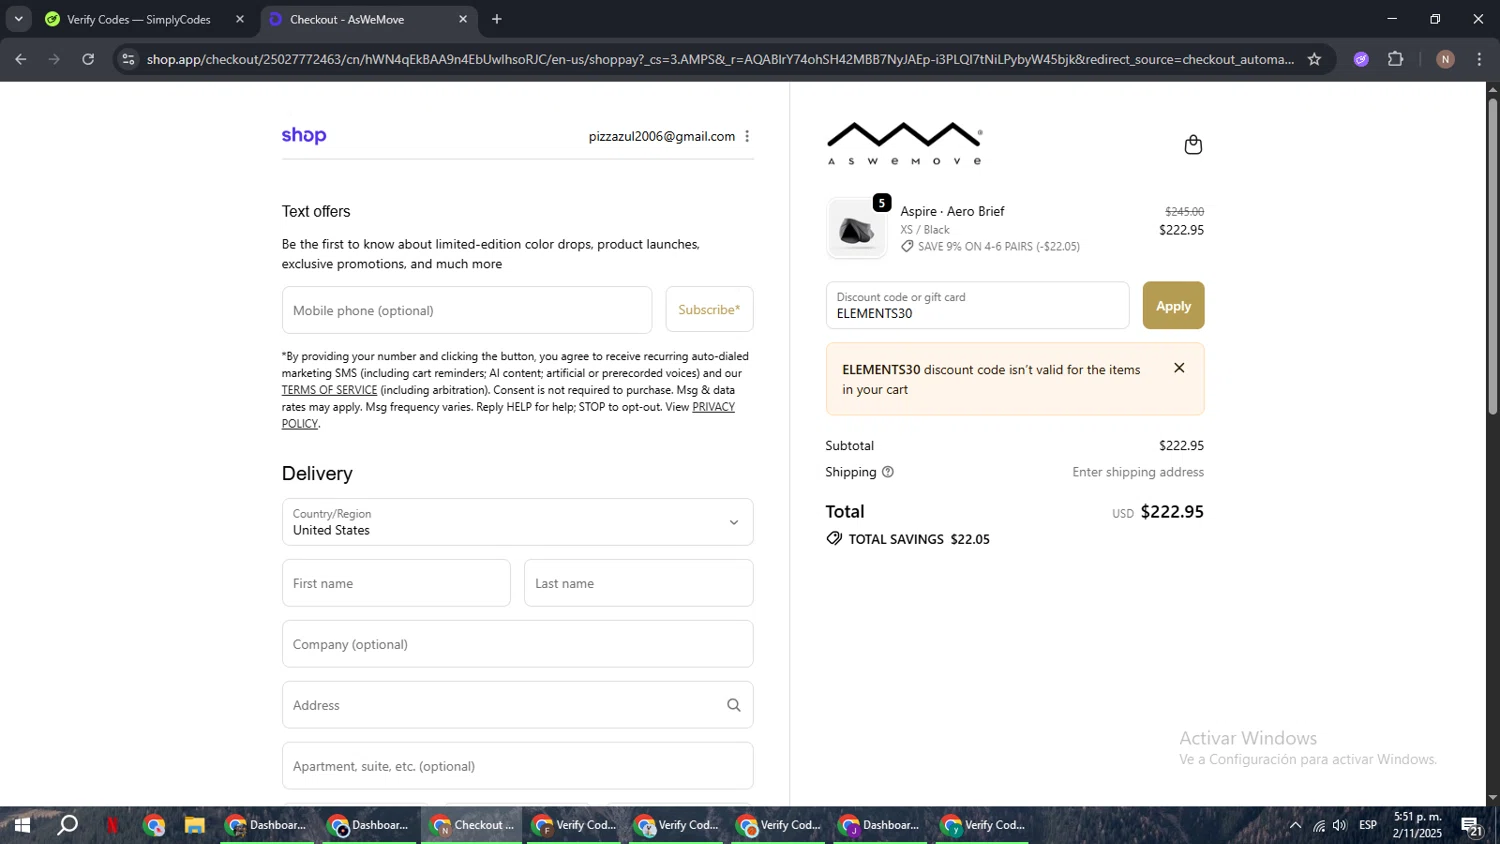Click the Apartment, suite field
The width and height of the screenshot is (1500, 844).
(x=517, y=766)
